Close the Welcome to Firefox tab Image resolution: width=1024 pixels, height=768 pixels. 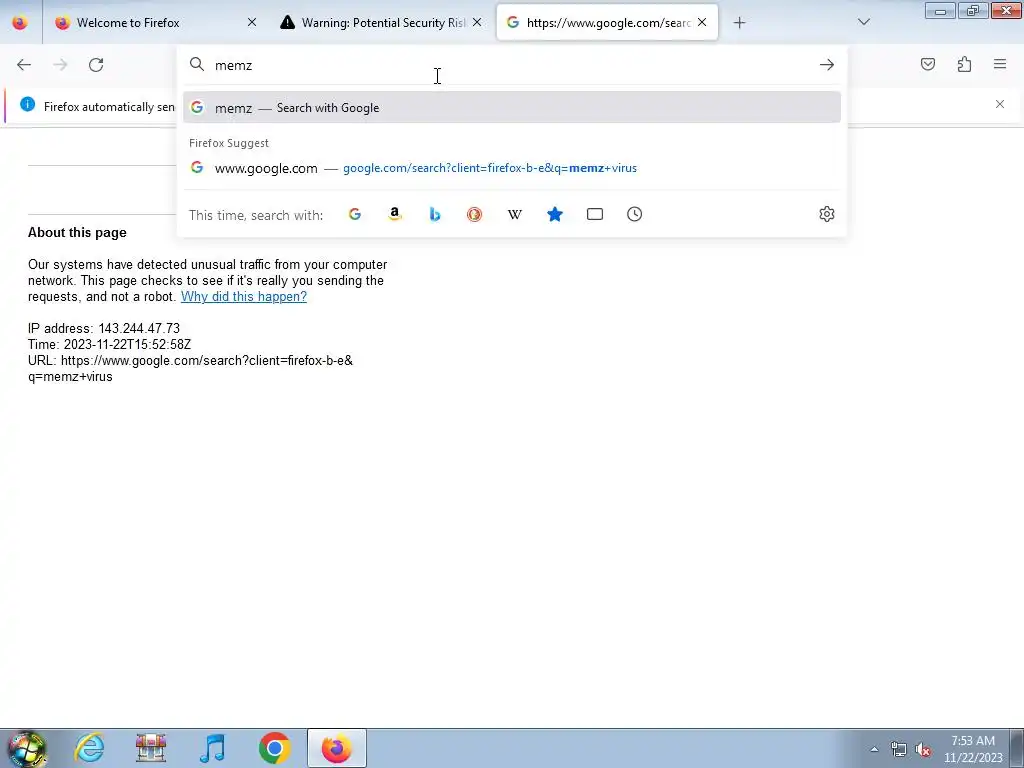point(252,22)
